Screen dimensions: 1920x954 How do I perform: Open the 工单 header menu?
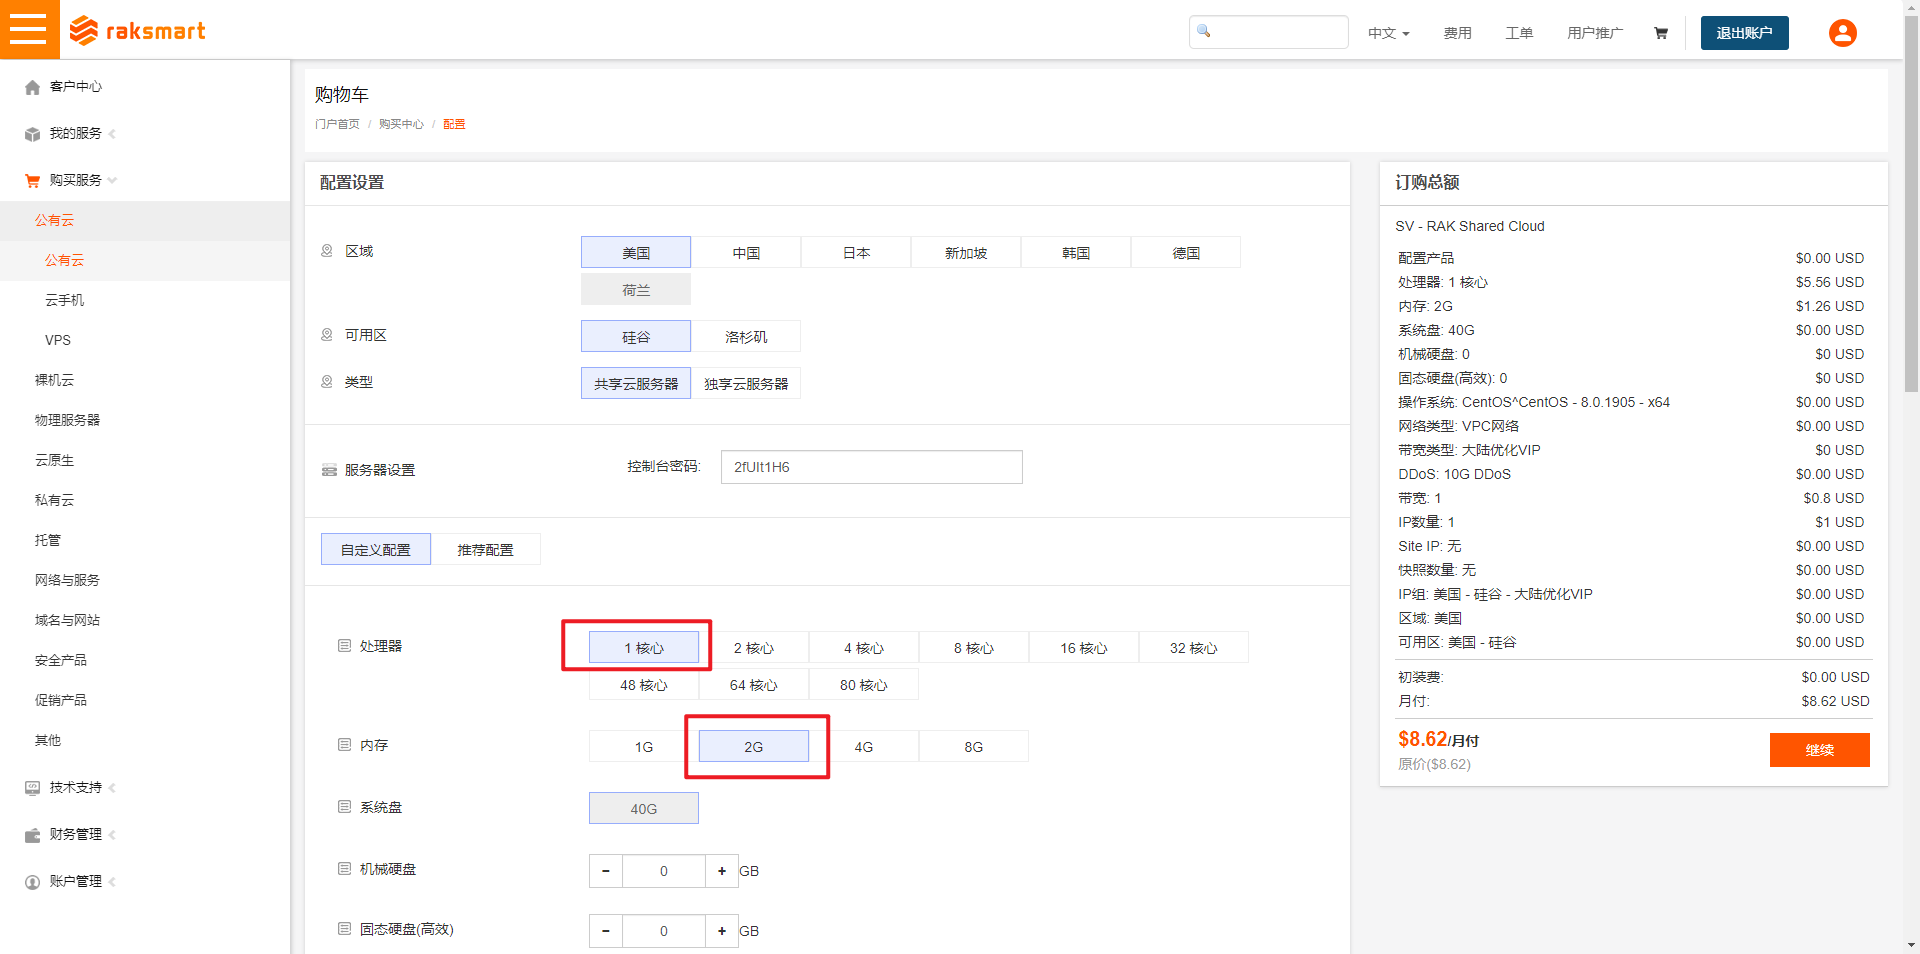1519,33
